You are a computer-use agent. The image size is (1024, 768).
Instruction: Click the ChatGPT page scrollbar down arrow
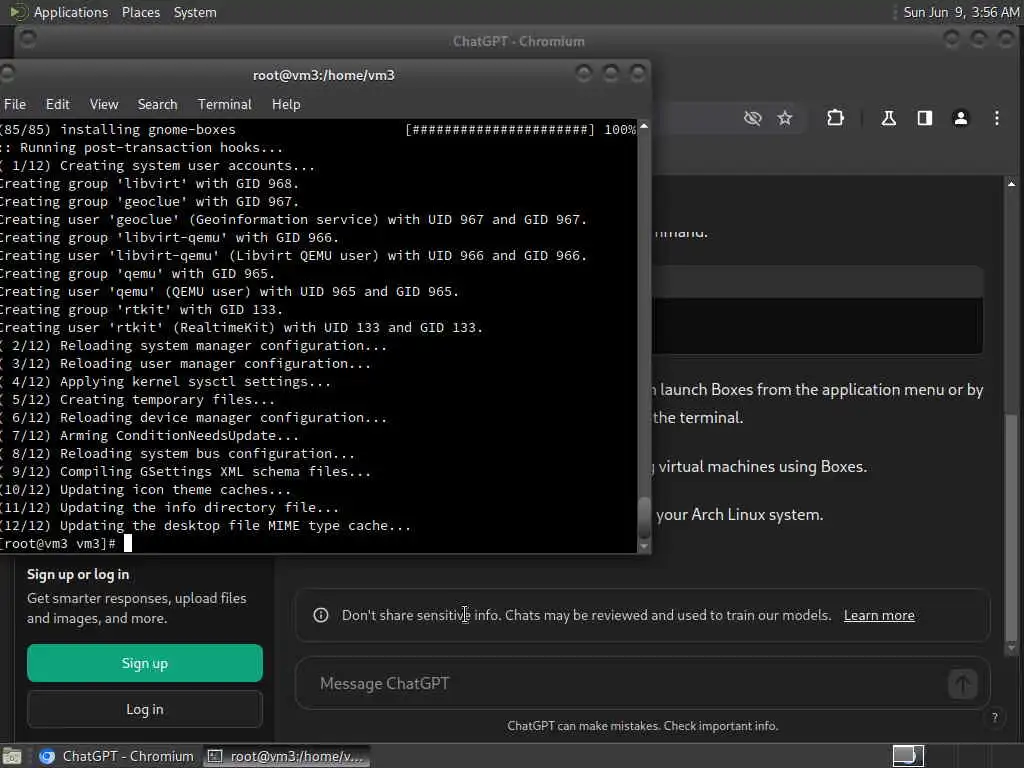1012,648
